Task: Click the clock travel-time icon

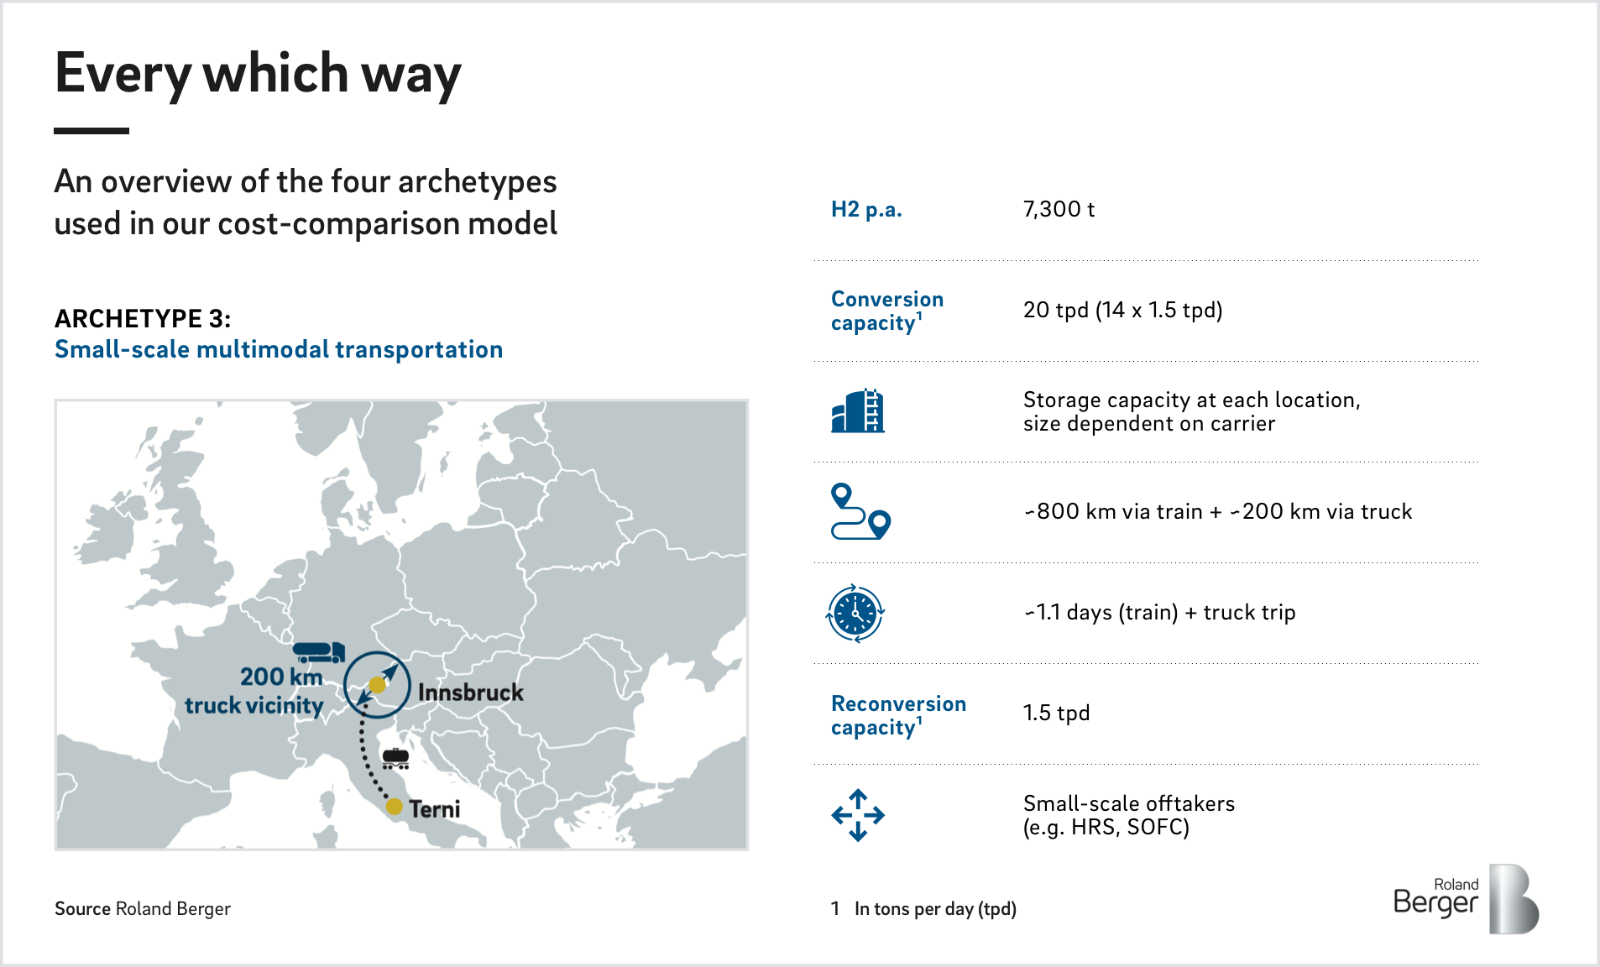Action: [856, 613]
